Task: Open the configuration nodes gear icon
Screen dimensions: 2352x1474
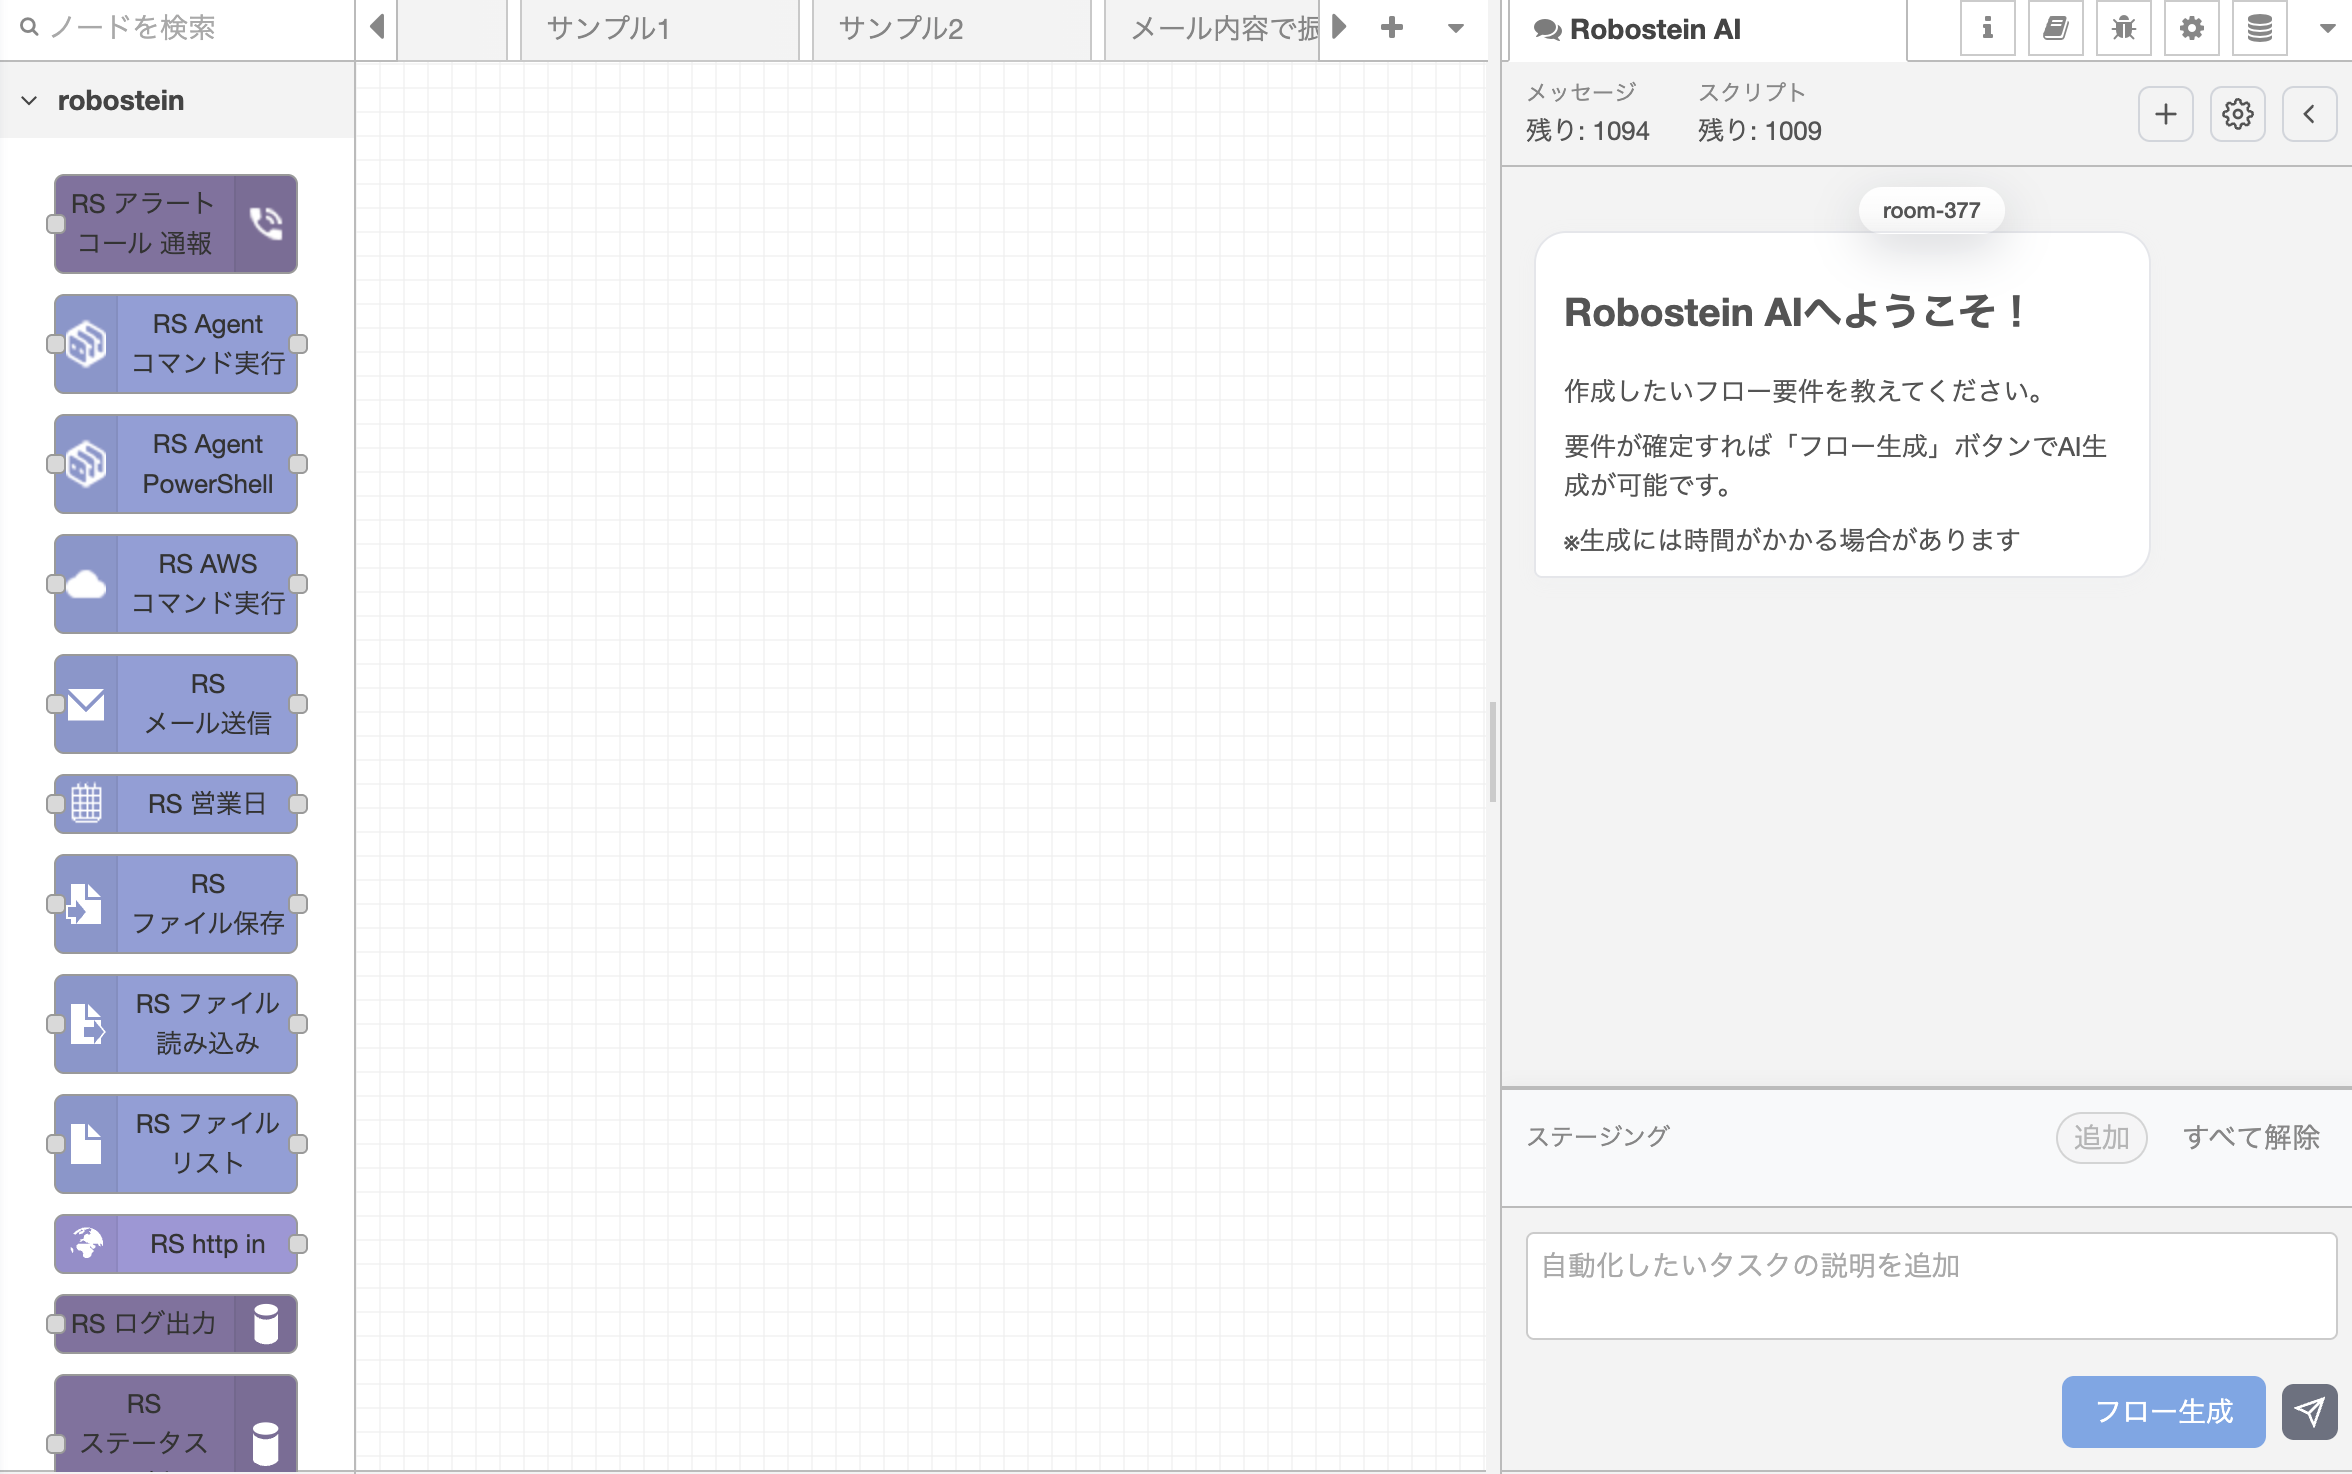Action: point(2191,29)
